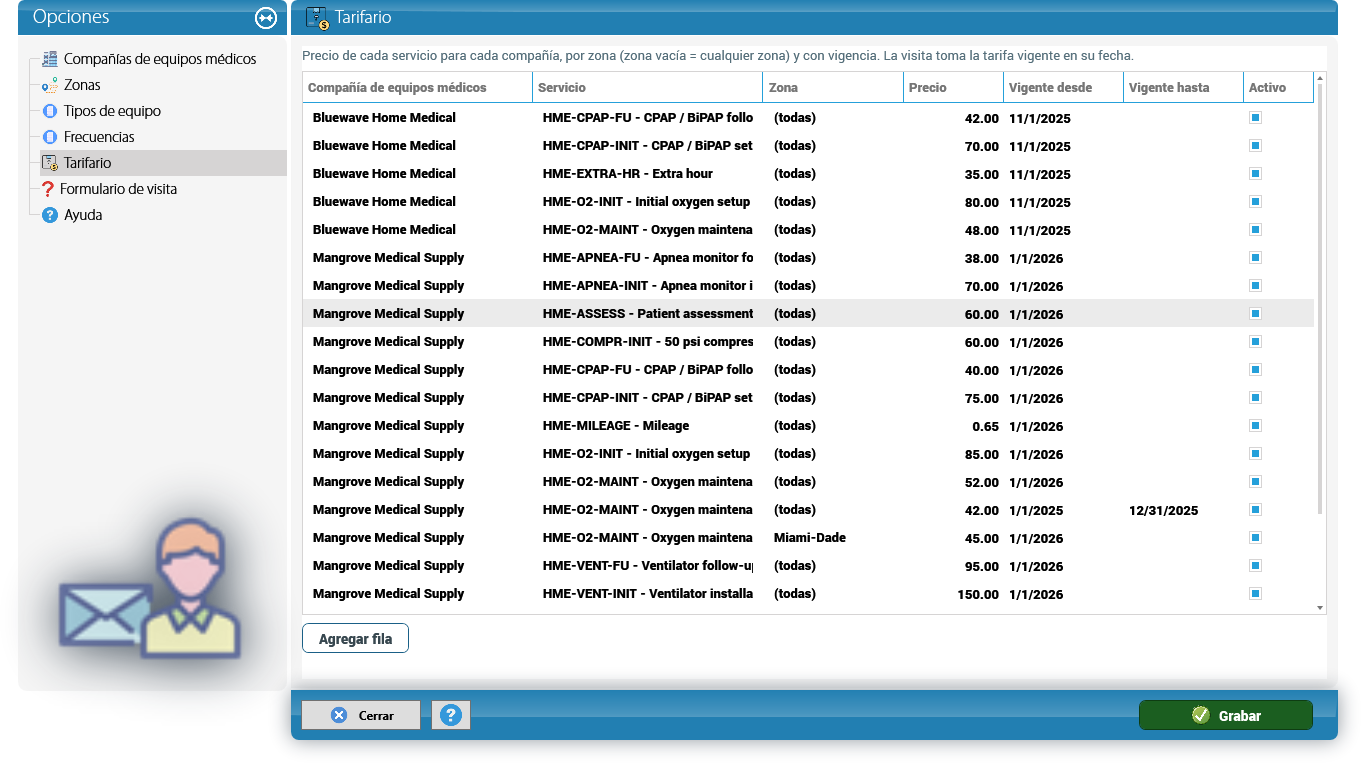Click the Vigente hasta column header
This screenshot has height=763, width=1361.
click(1183, 87)
